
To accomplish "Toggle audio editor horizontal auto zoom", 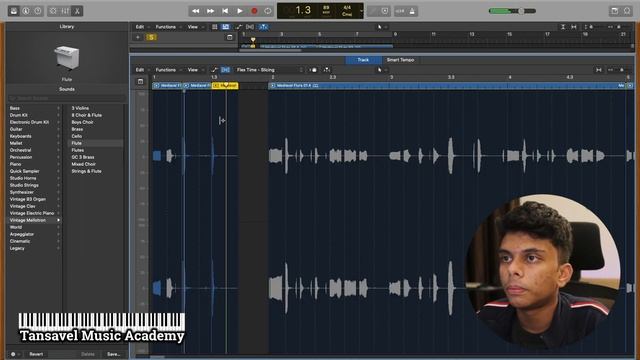I will pos(599,70).
